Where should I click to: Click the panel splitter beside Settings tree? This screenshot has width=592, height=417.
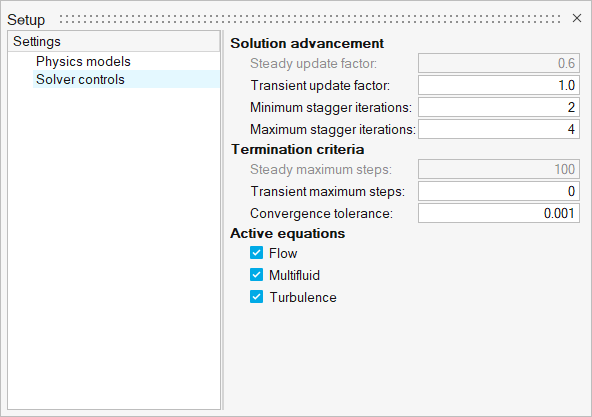223,220
